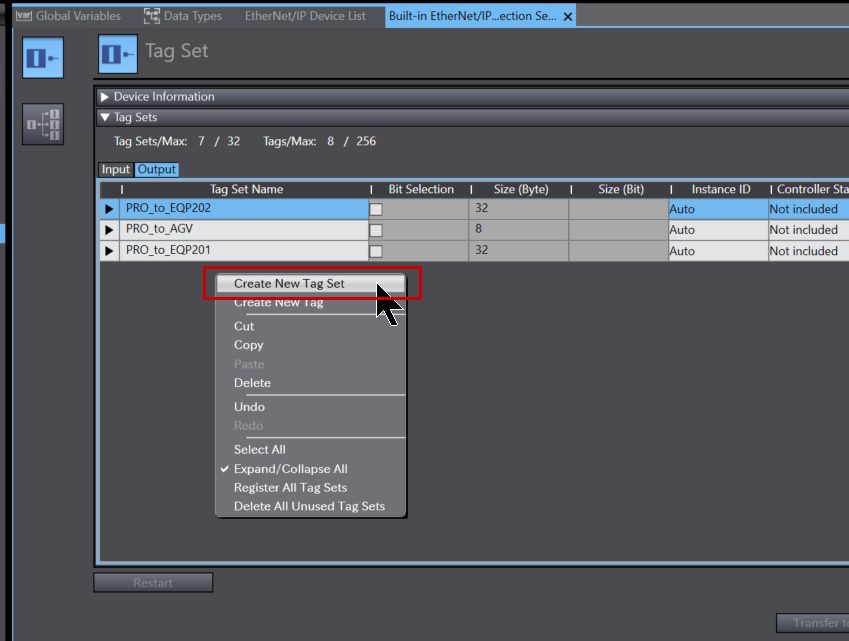Viewport: 849px width, 641px height.
Task: Expand the Device Information section
Action: click(105, 97)
